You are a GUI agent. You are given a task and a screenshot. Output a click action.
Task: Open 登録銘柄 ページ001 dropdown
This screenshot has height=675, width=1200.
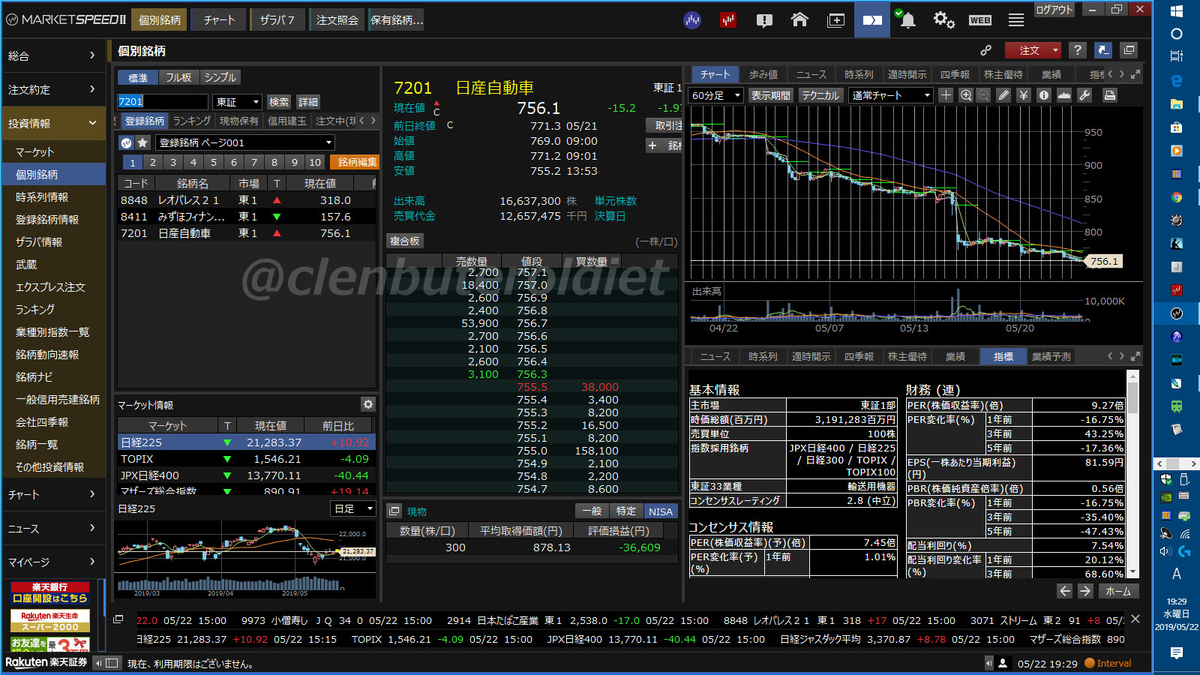(245, 142)
